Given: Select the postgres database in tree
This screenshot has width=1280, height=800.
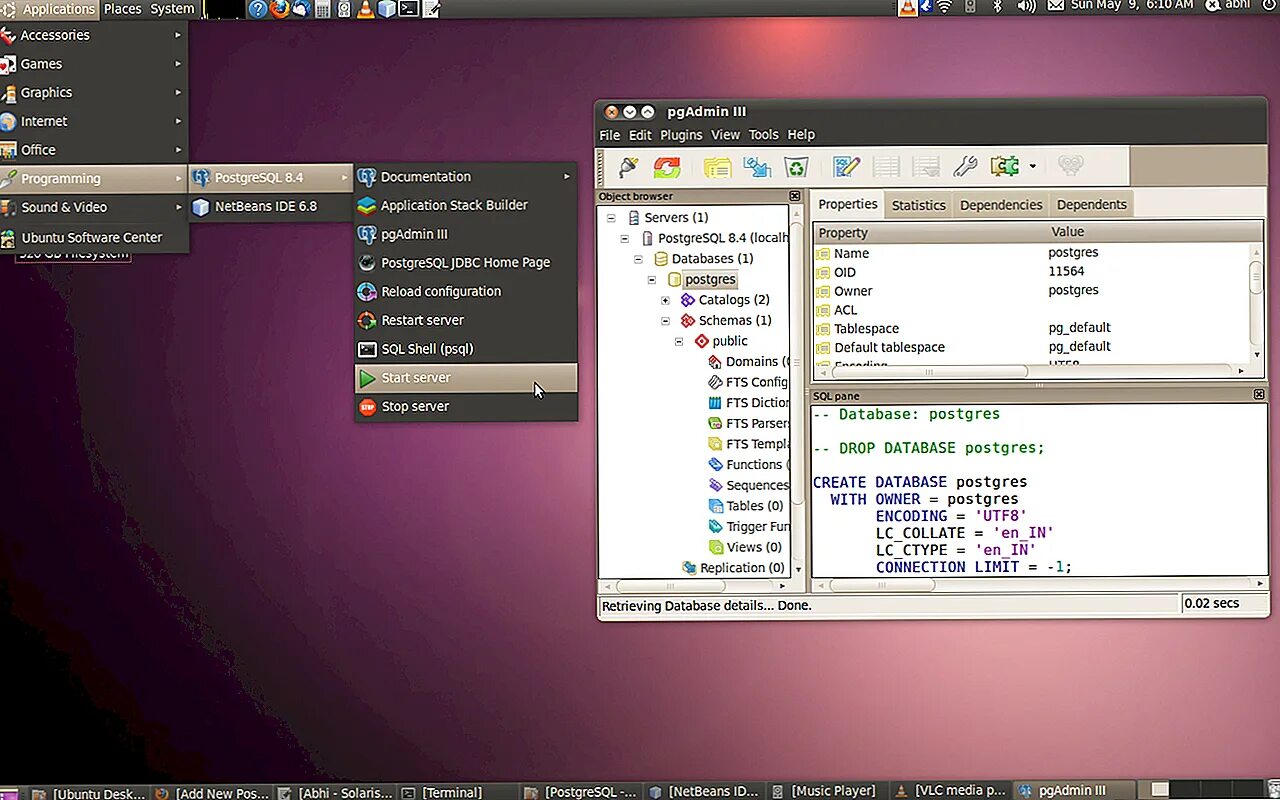Looking at the screenshot, I should click(710, 279).
